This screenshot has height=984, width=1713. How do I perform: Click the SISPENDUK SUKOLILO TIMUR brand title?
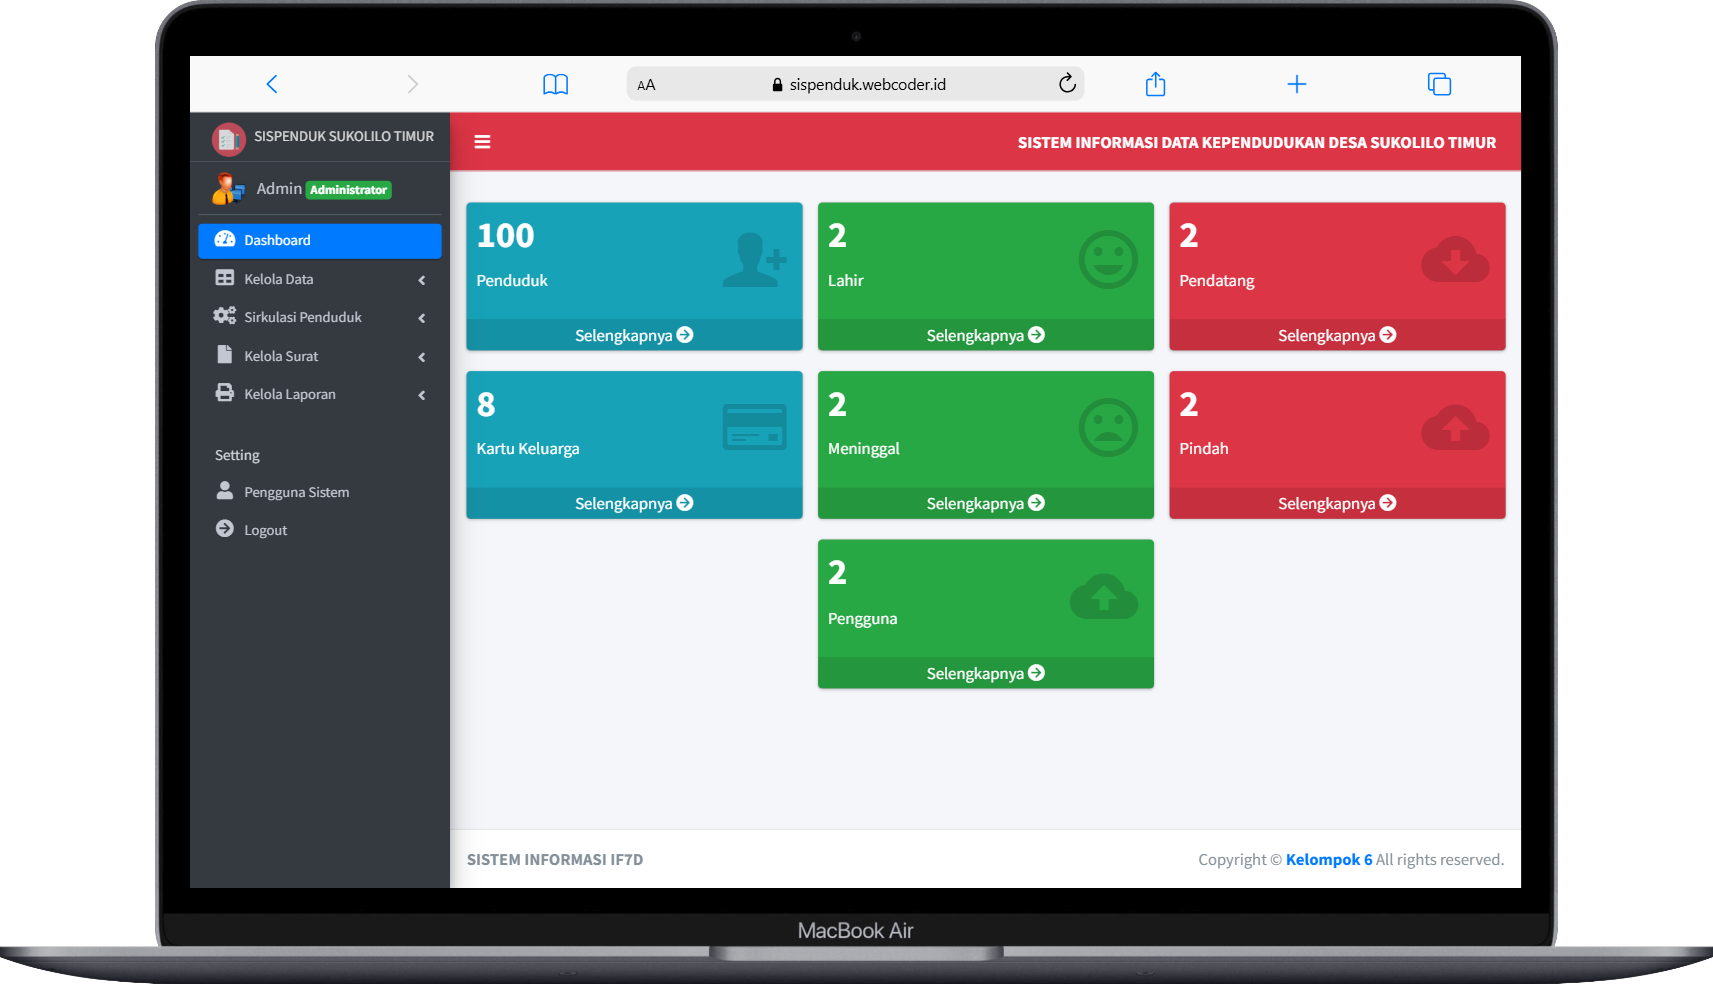344,136
